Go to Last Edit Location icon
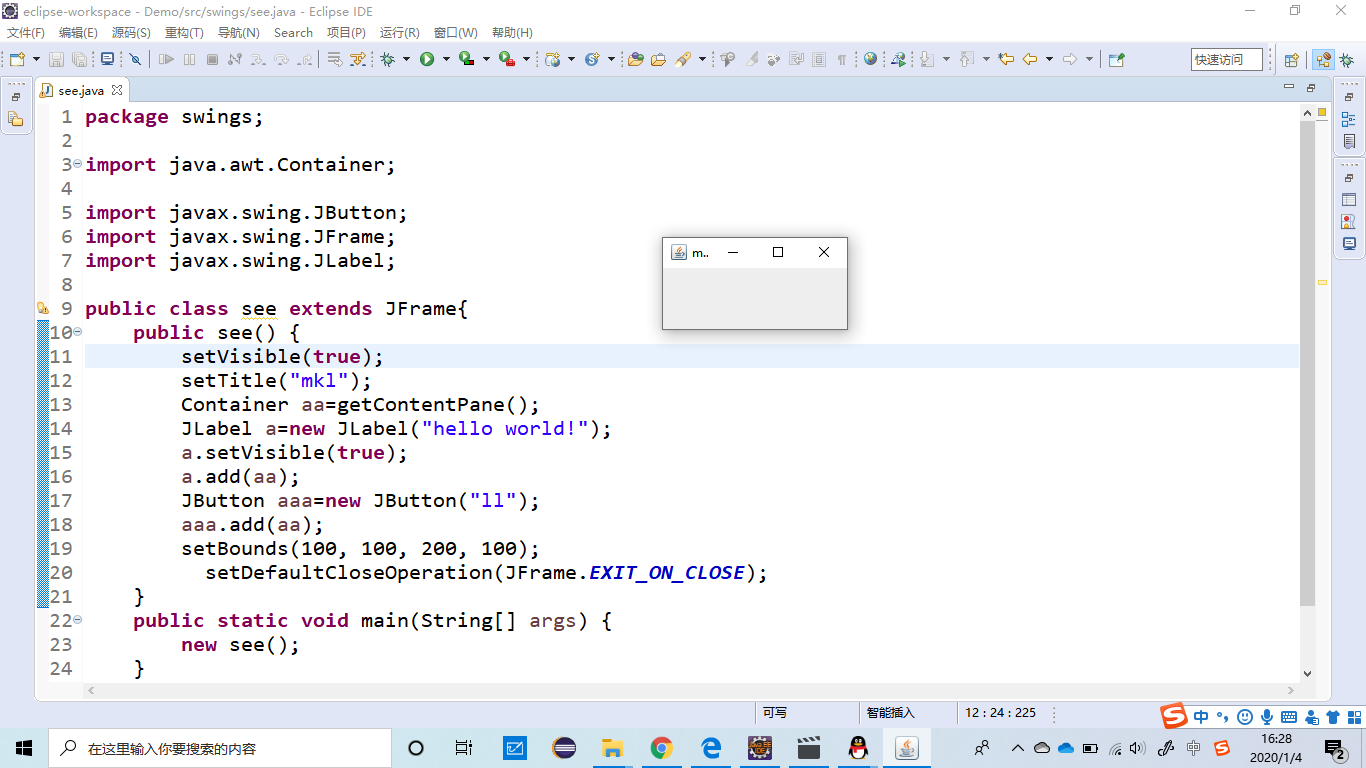This screenshot has width=1366, height=768. [x=1006, y=59]
